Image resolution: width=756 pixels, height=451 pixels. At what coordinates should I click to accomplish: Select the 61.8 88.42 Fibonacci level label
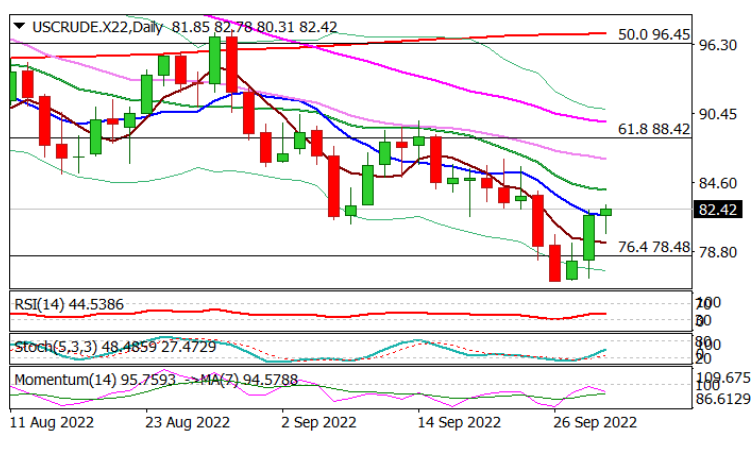point(654,129)
